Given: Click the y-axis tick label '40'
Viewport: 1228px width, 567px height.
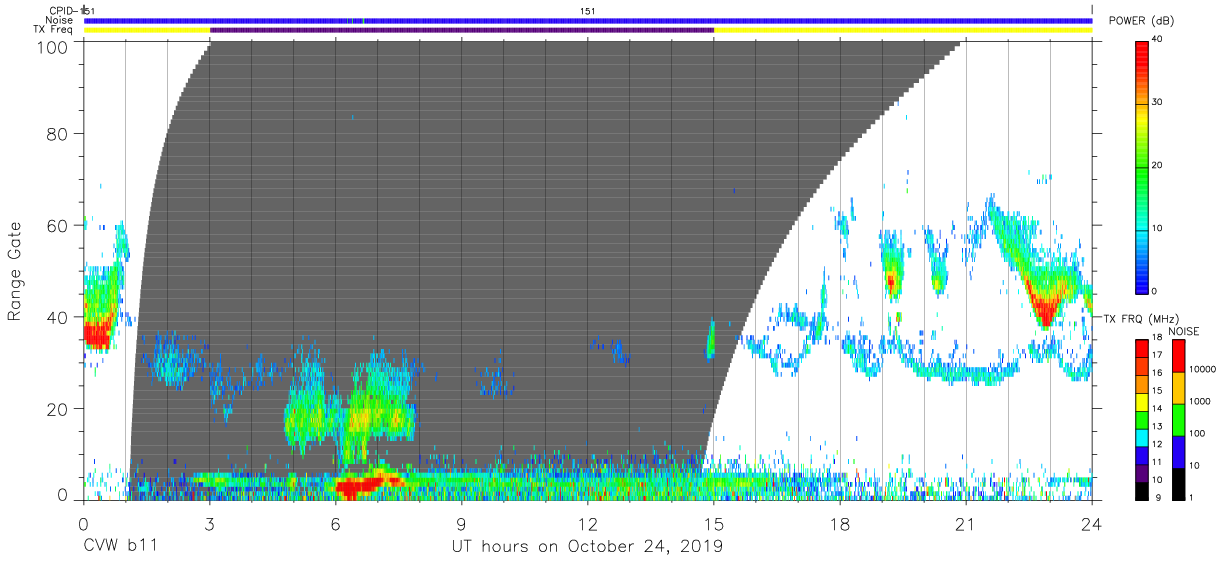Looking at the screenshot, I should 59,317.
